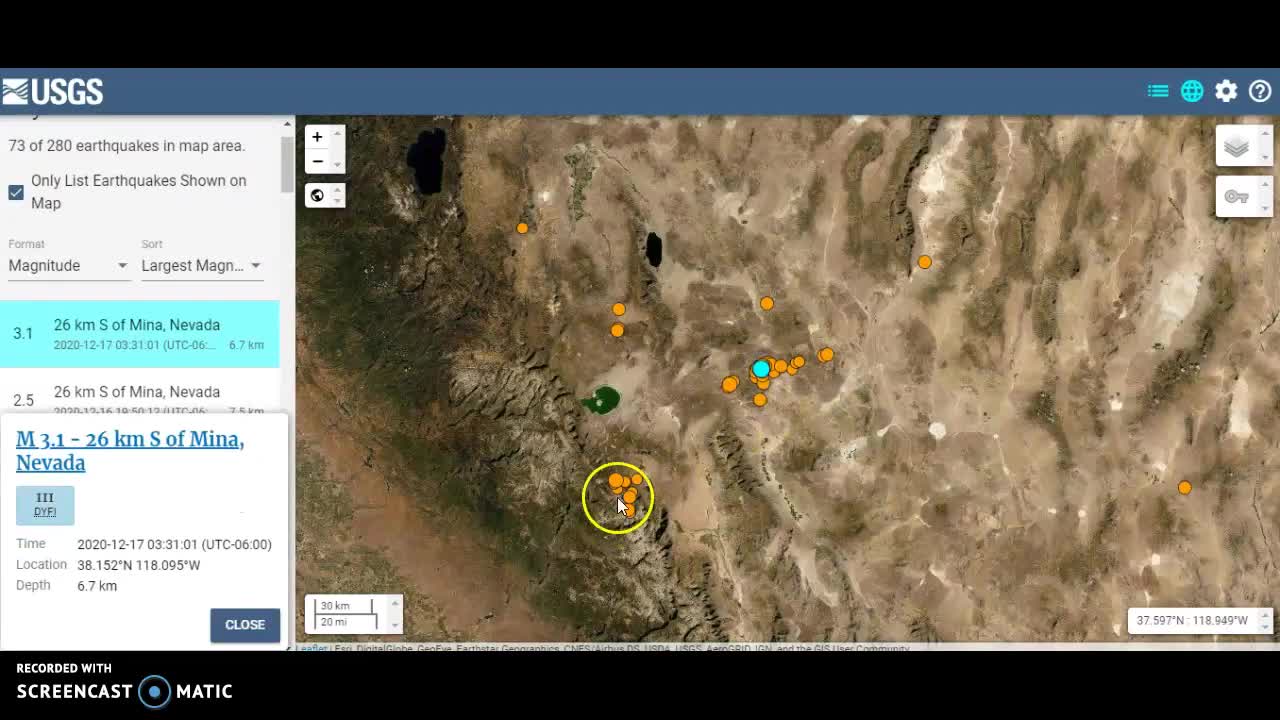Open the settings gear icon
Screen dimensions: 1280x720
pyautogui.click(x=1226, y=91)
